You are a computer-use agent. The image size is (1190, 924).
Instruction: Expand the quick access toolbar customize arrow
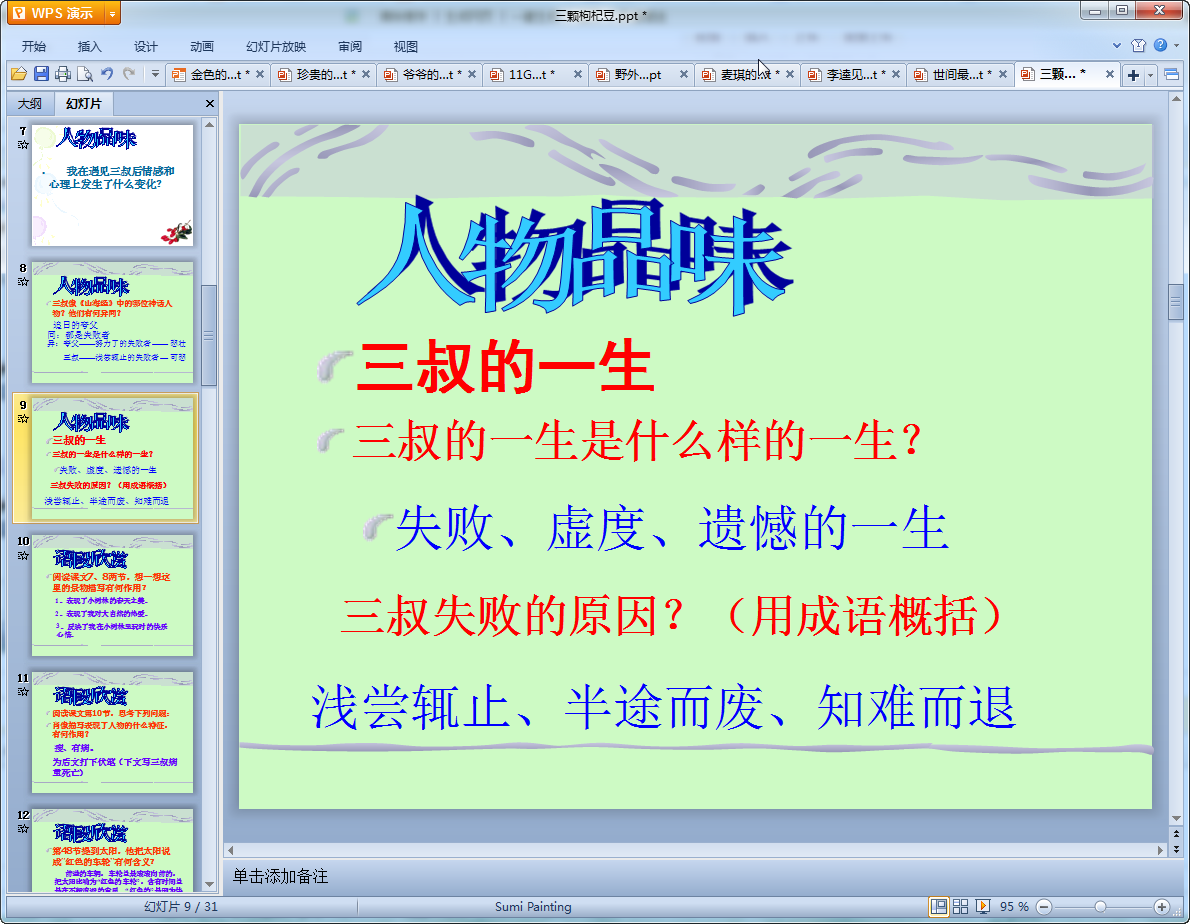coord(155,74)
